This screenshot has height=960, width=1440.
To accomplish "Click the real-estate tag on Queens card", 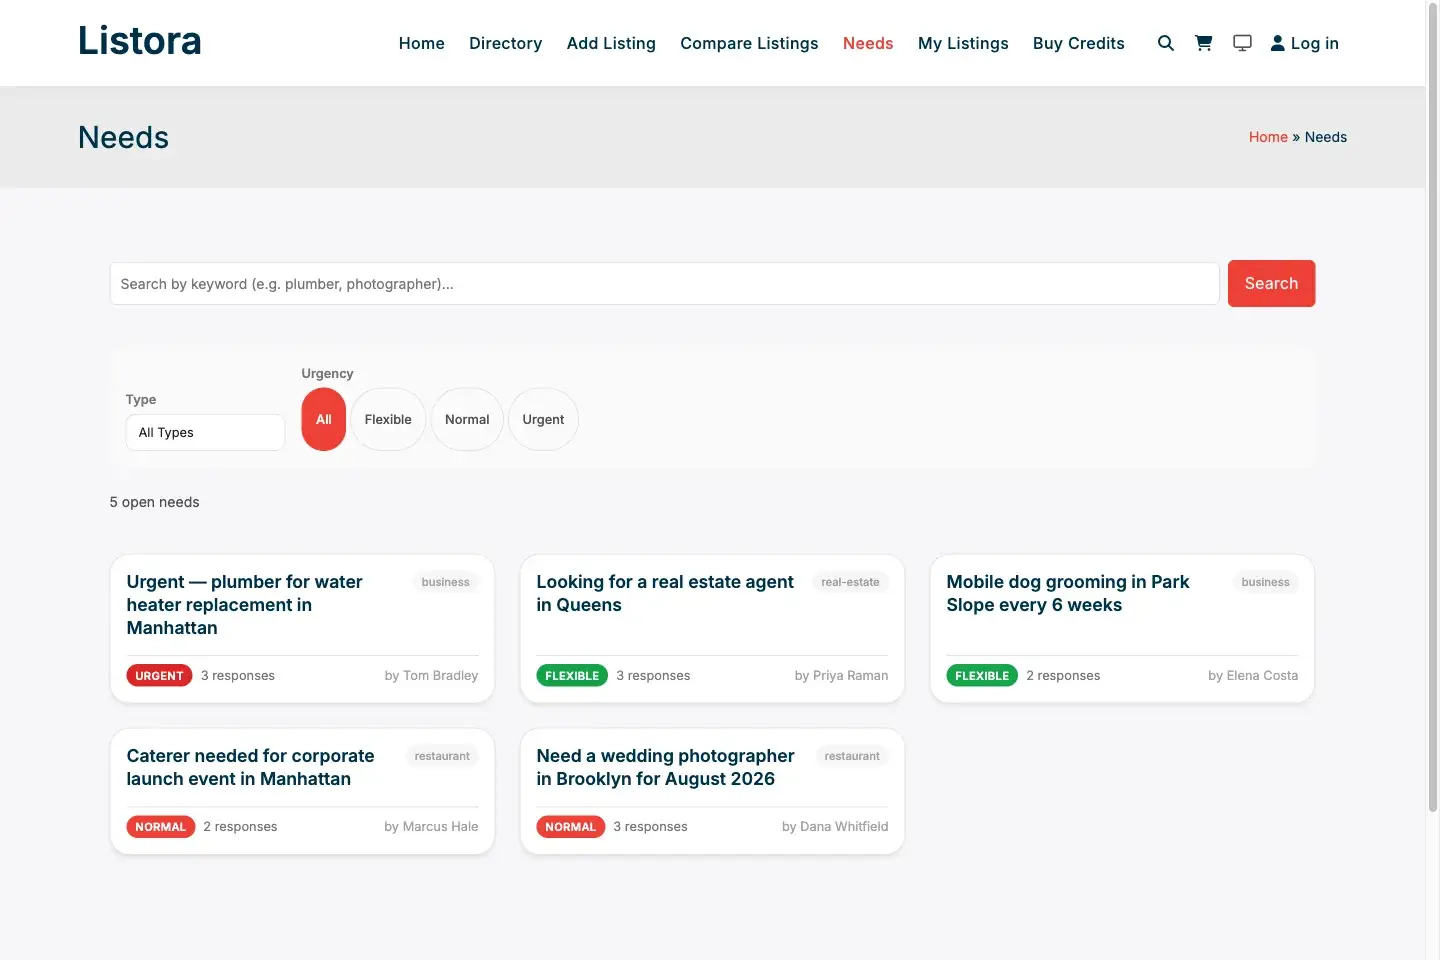I will pyautogui.click(x=850, y=582).
